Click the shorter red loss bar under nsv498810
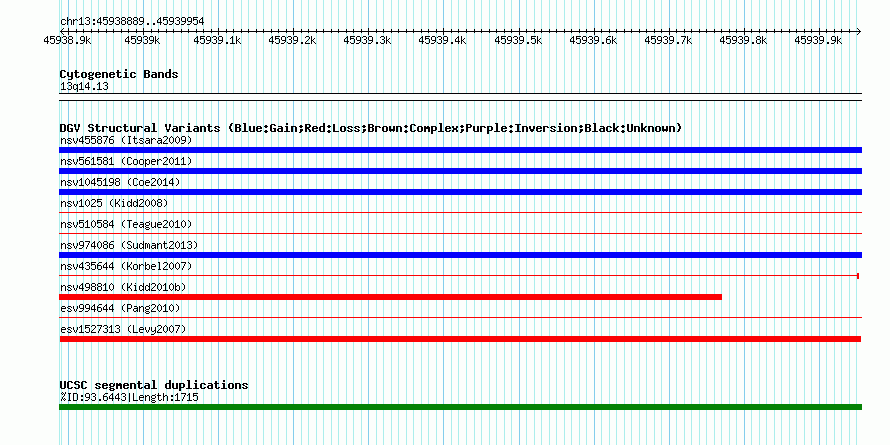Screen dimensions: 890x445 [x=391, y=297]
